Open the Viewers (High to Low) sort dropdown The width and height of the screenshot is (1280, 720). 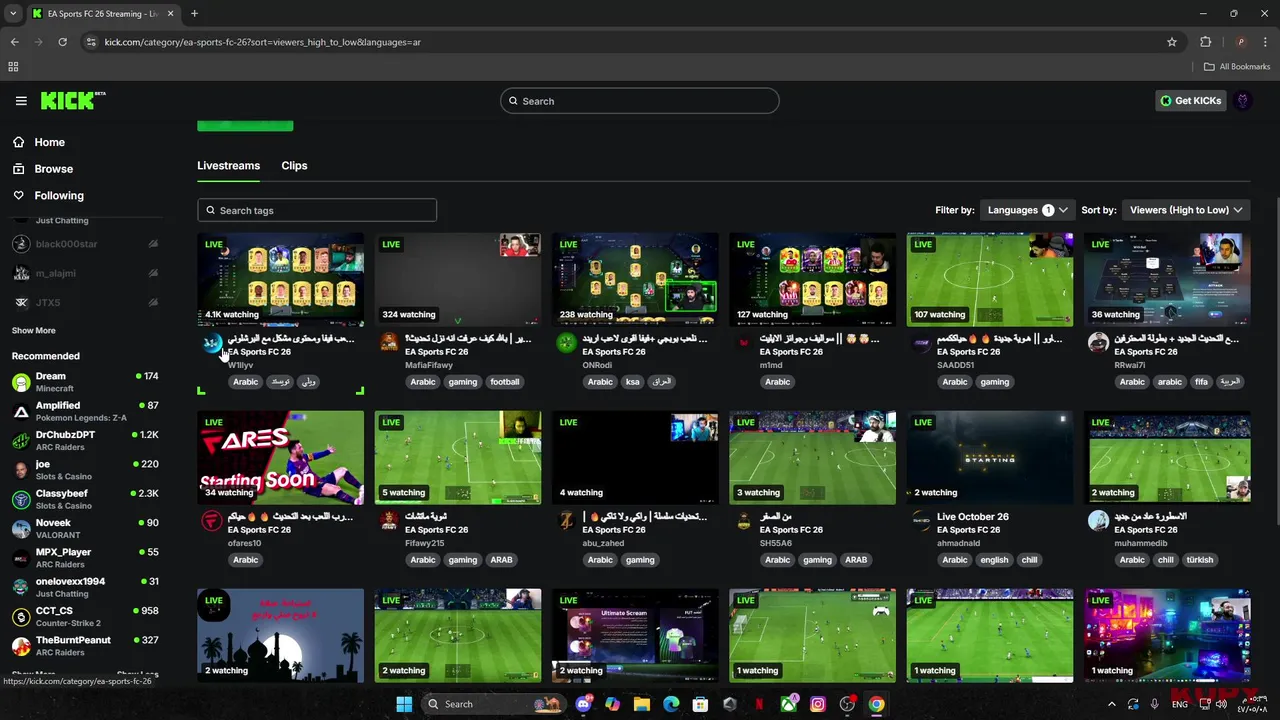click(x=1185, y=210)
